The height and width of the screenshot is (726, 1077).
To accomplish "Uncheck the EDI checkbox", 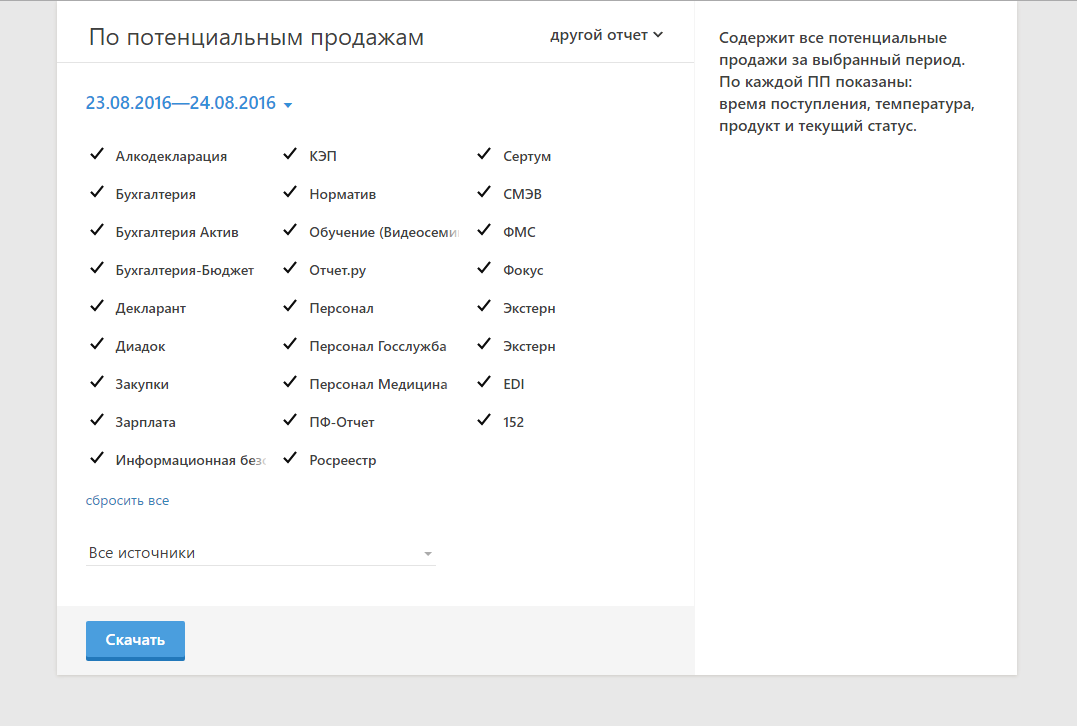I will coord(484,383).
